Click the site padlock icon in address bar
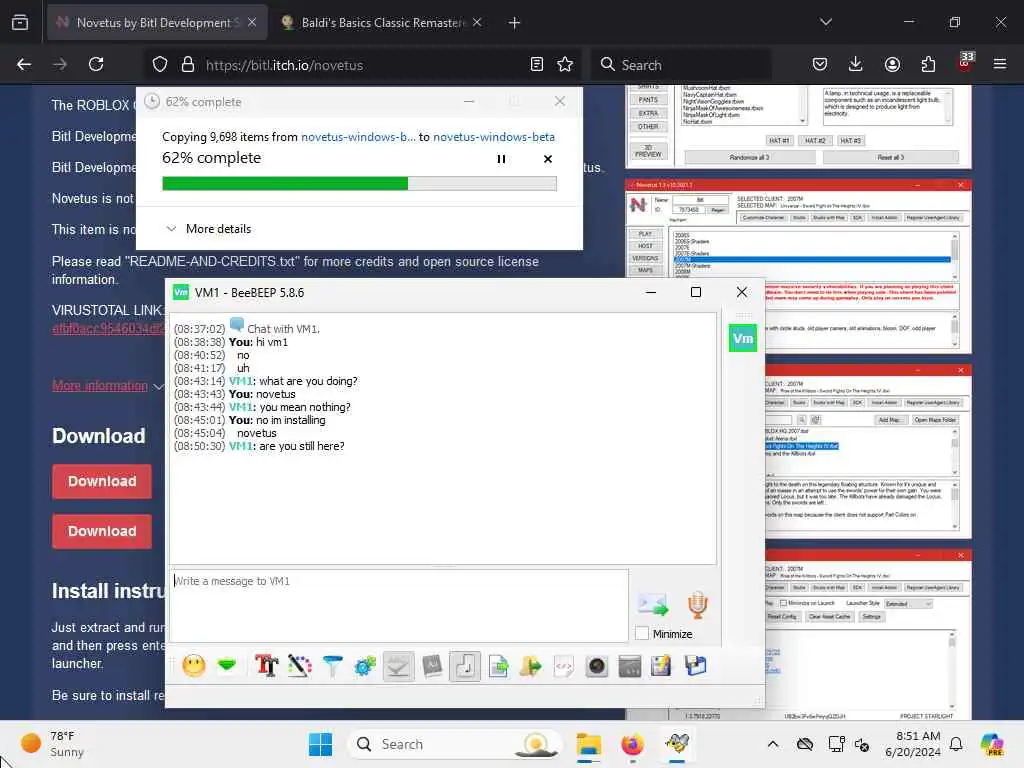Screen dimensions: 1024x768 click(x=188, y=64)
